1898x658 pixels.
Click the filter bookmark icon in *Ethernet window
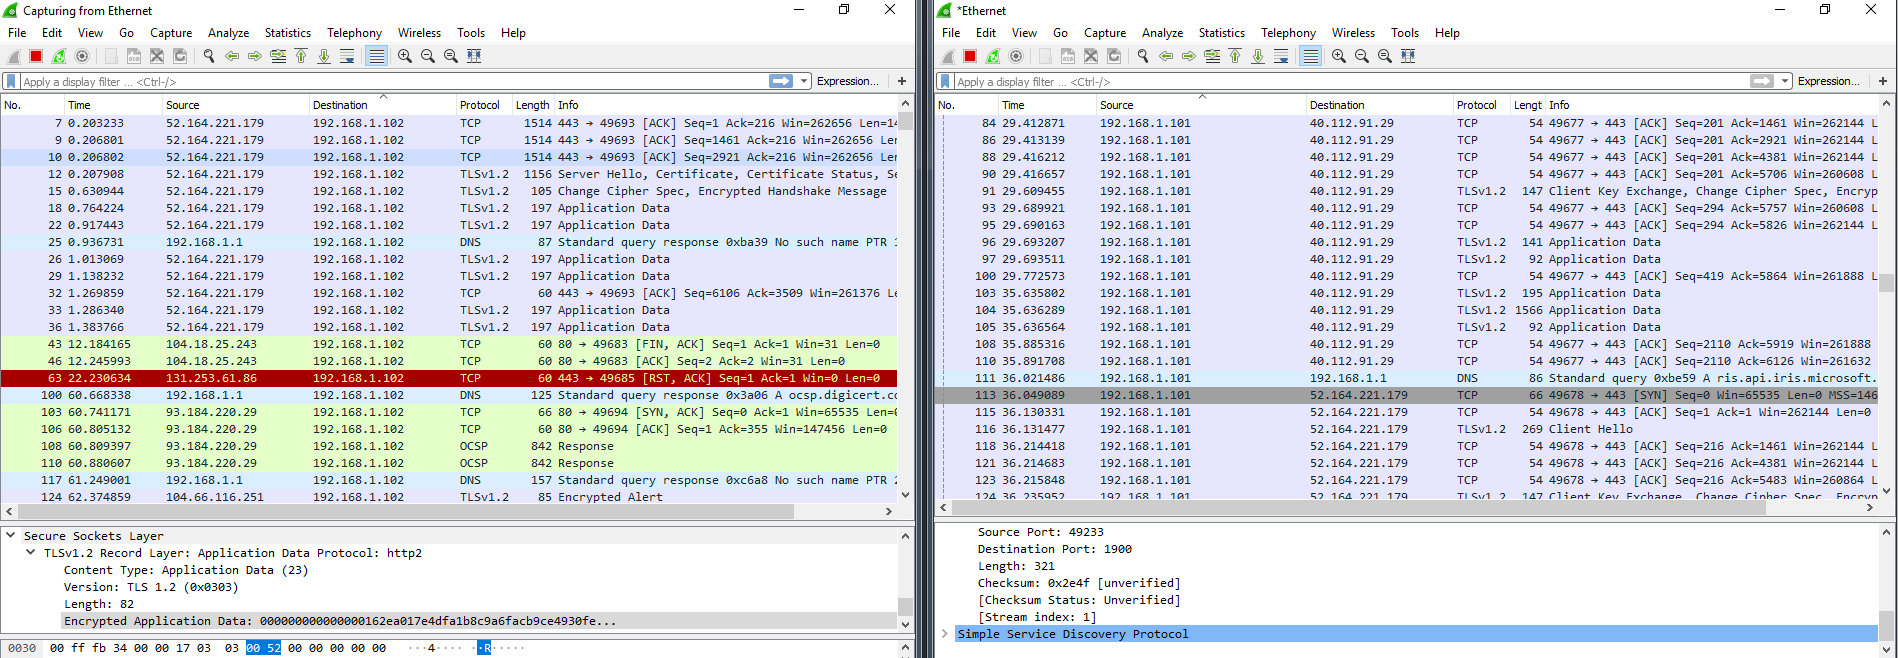click(x=945, y=81)
